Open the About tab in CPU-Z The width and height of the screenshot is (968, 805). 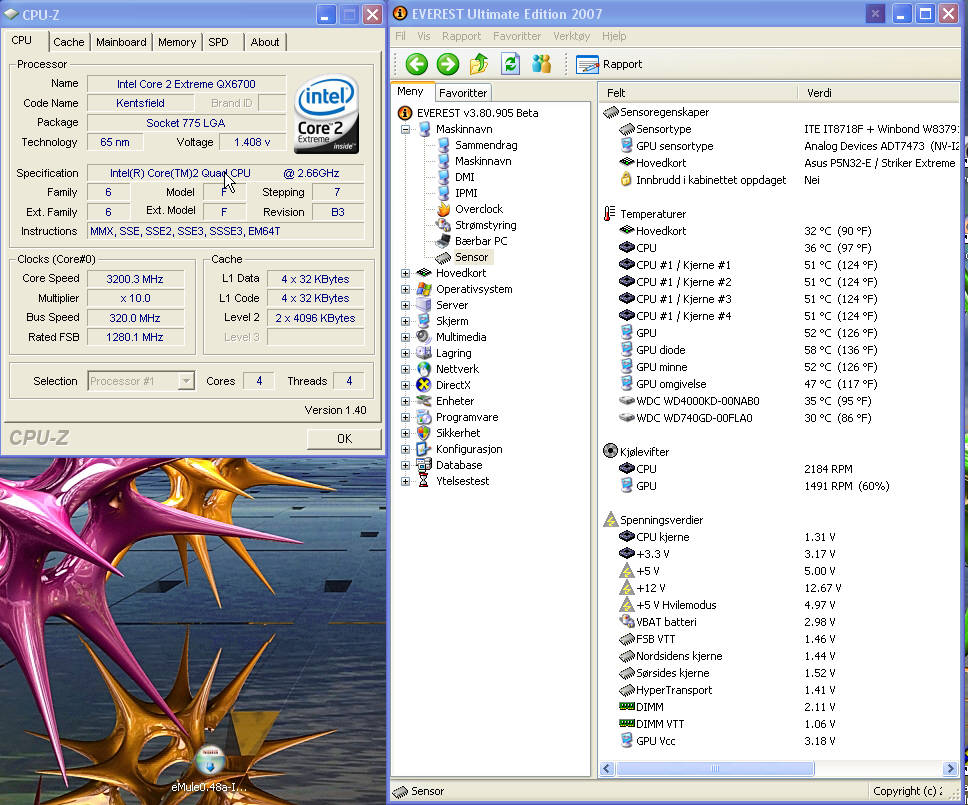[x=265, y=42]
